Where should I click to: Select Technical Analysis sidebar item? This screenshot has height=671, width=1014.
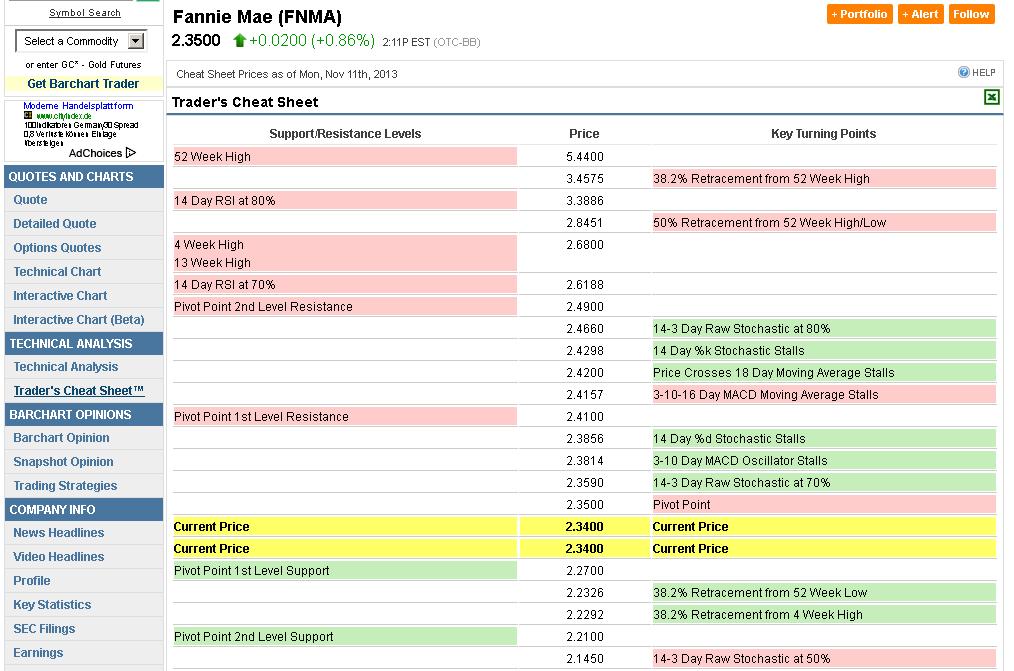(66, 367)
